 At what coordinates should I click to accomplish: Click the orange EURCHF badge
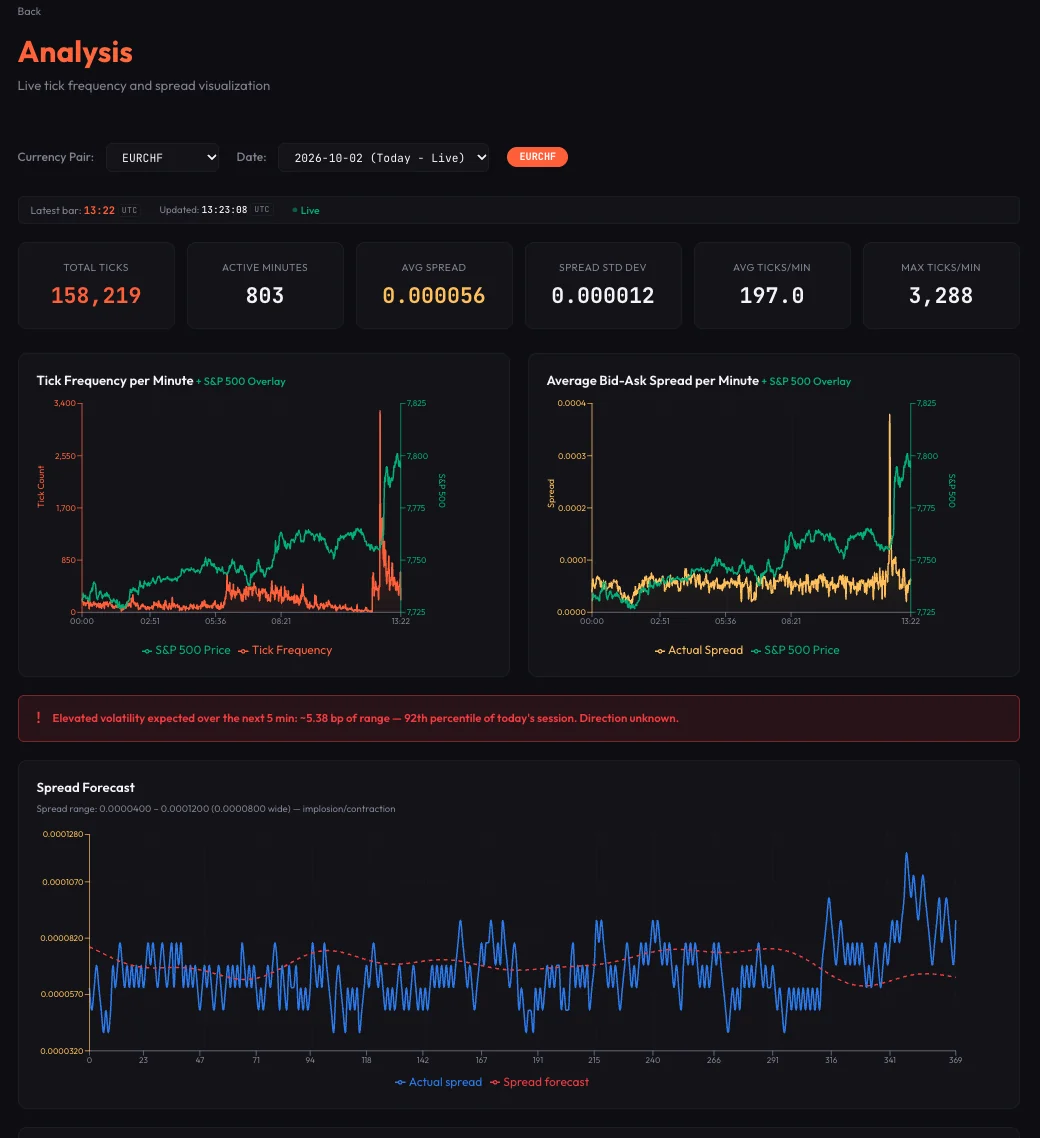(537, 157)
